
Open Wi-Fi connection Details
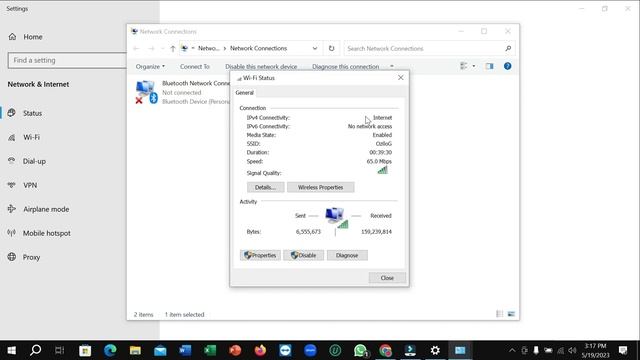pyautogui.click(x=265, y=187)
